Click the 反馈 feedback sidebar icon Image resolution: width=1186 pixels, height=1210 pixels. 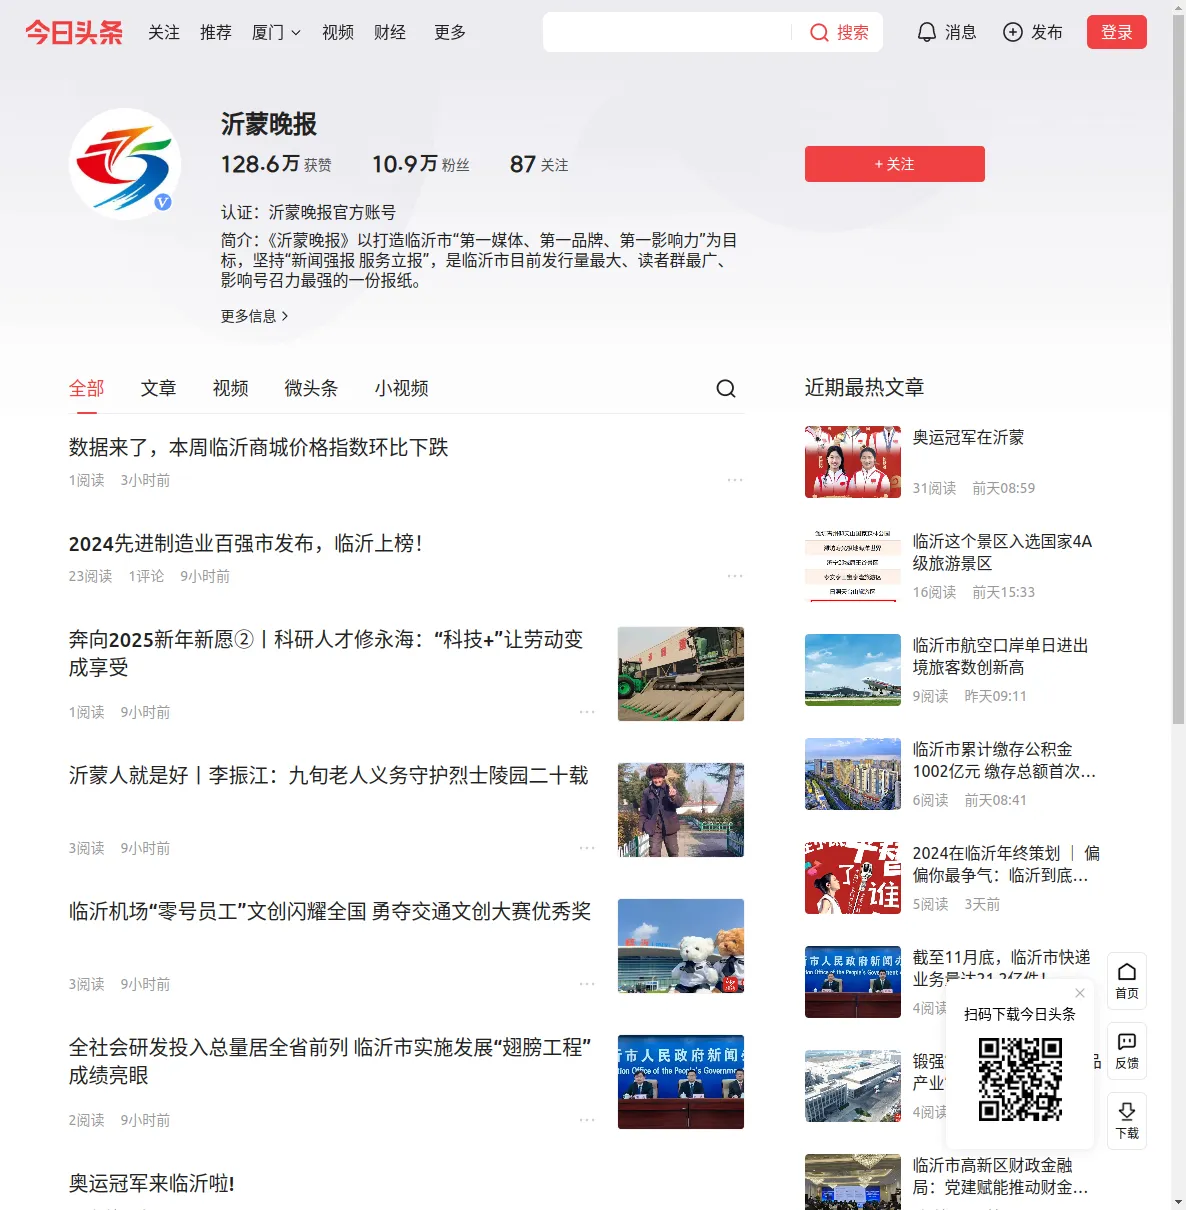(x=1127, y=1051)
